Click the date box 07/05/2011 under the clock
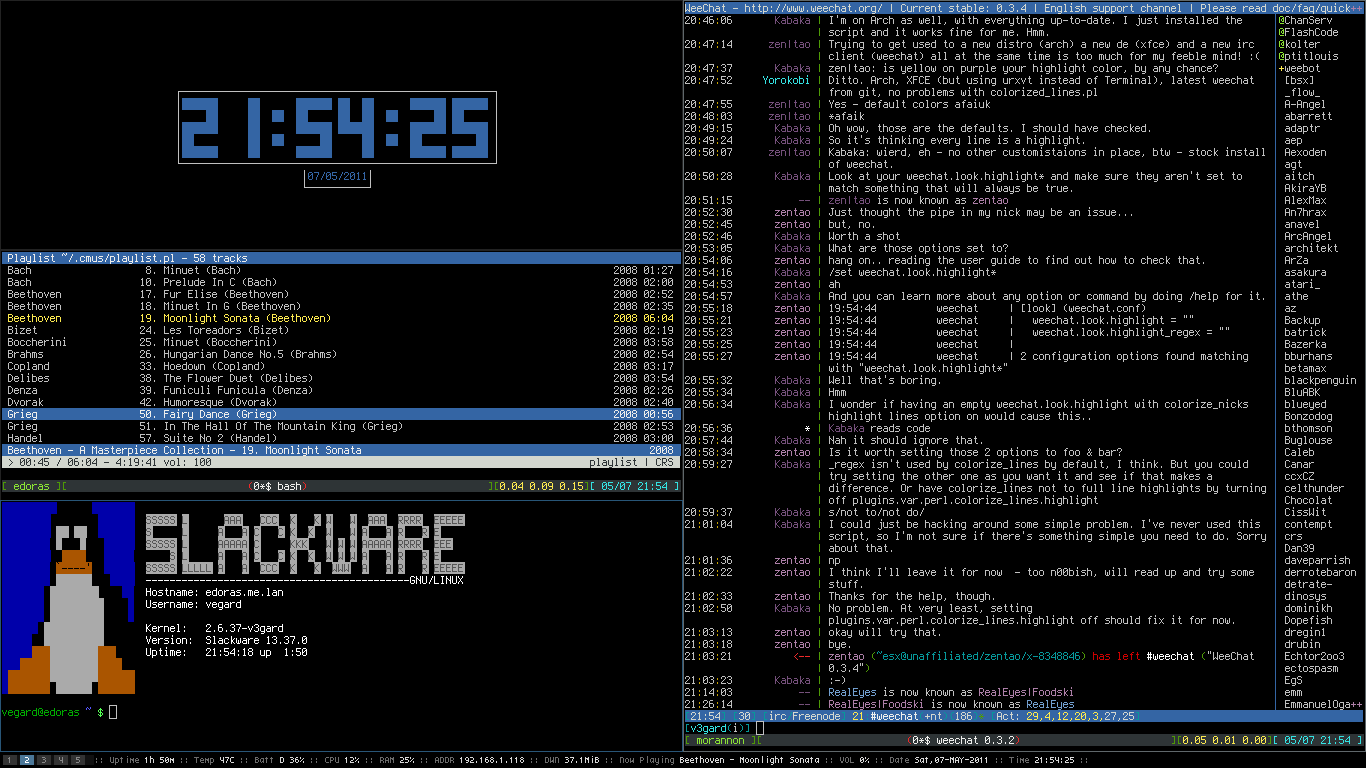The width and height of the screenshot is (1366, 768). [338, 177]
